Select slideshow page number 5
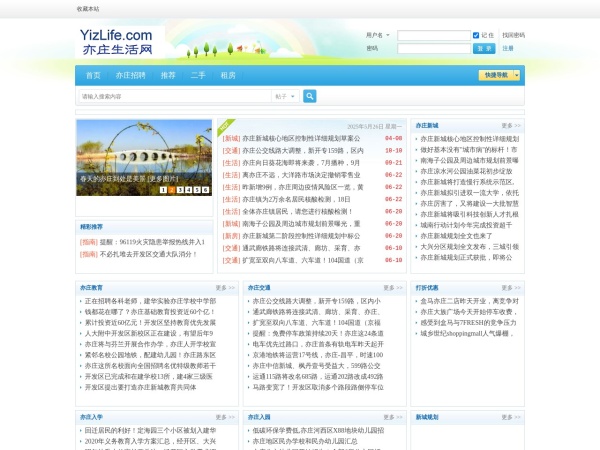This screenshot has height=450, width=600. point(197,190)
